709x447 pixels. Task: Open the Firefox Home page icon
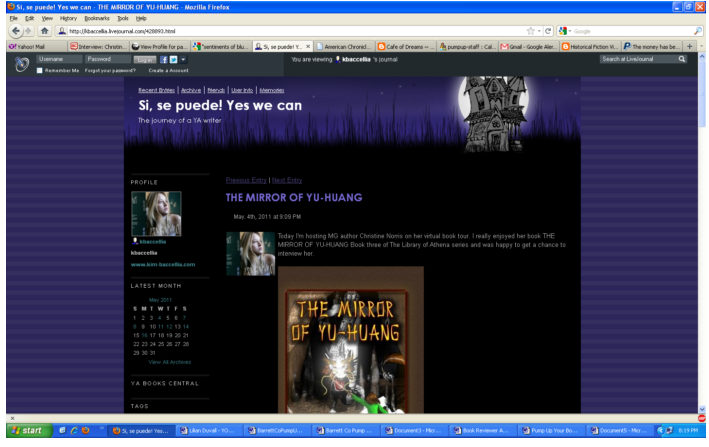[x=44, y=31]
